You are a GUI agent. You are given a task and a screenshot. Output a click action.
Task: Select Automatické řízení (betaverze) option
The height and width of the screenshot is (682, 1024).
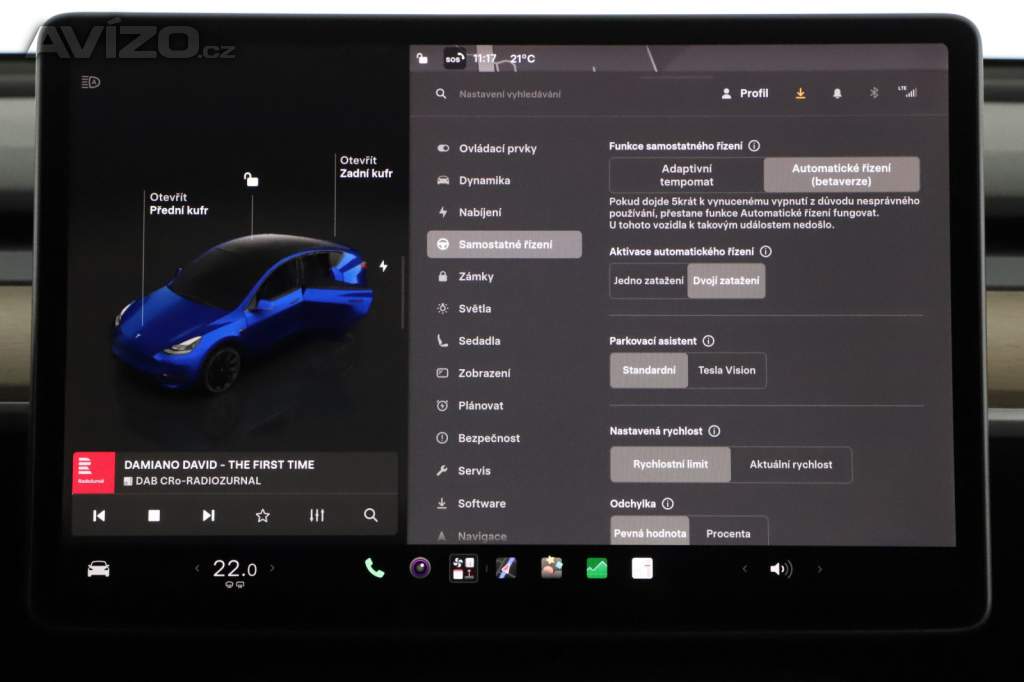(x=841, y=175)
